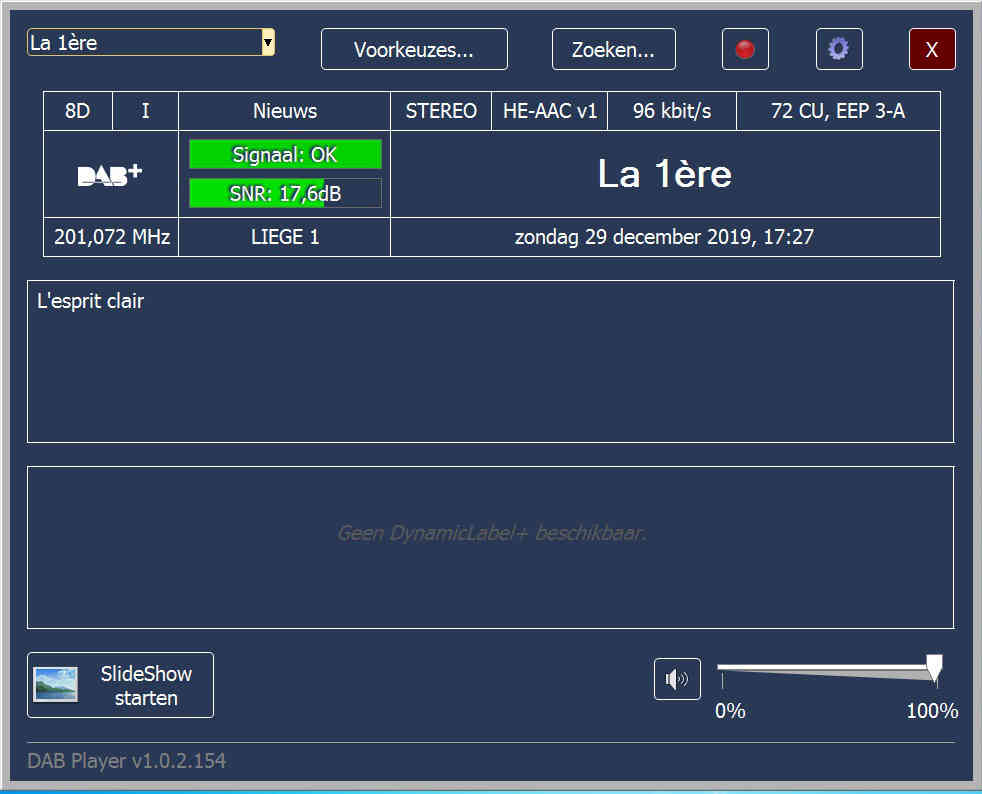Click the HE-AAC v1 codec cell

(550, 111)
